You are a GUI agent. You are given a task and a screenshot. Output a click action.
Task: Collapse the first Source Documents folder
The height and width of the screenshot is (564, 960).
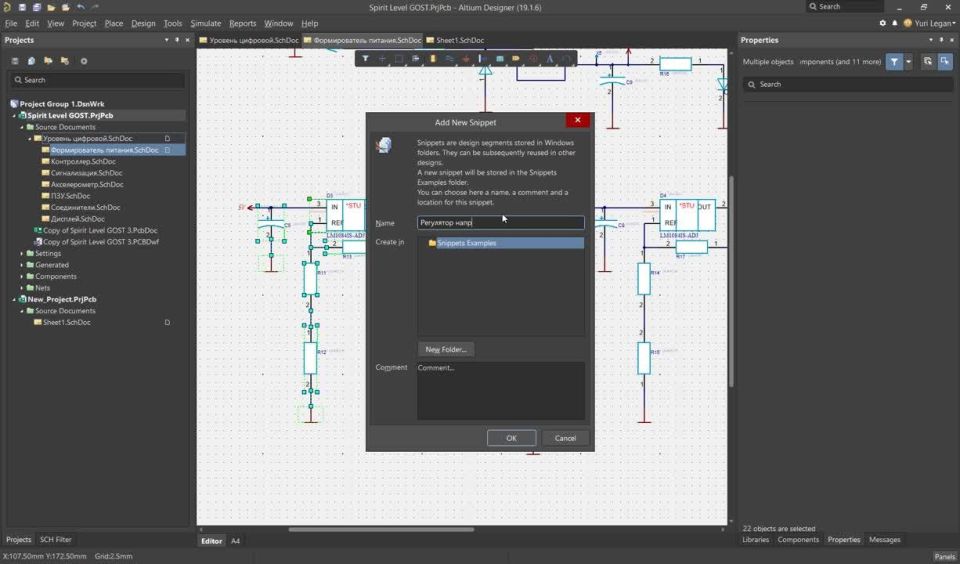[x=22, y=127]
